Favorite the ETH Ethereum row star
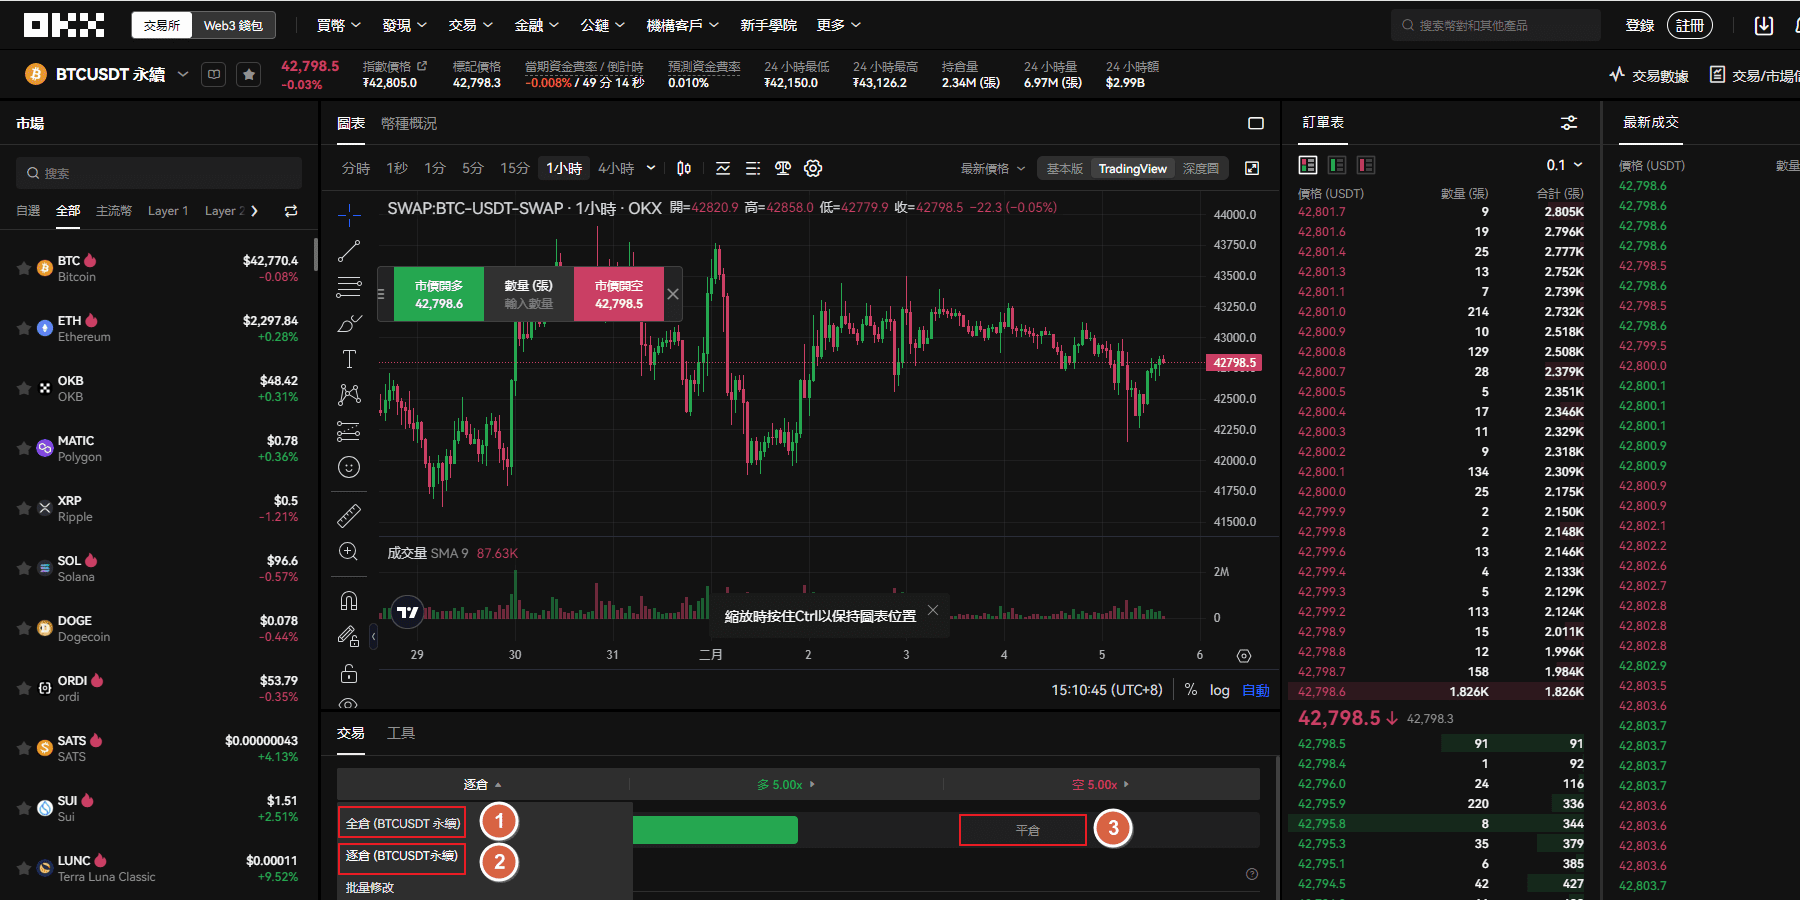The image size is (1800, 900). pyautogui.click(x=24, y=328)
